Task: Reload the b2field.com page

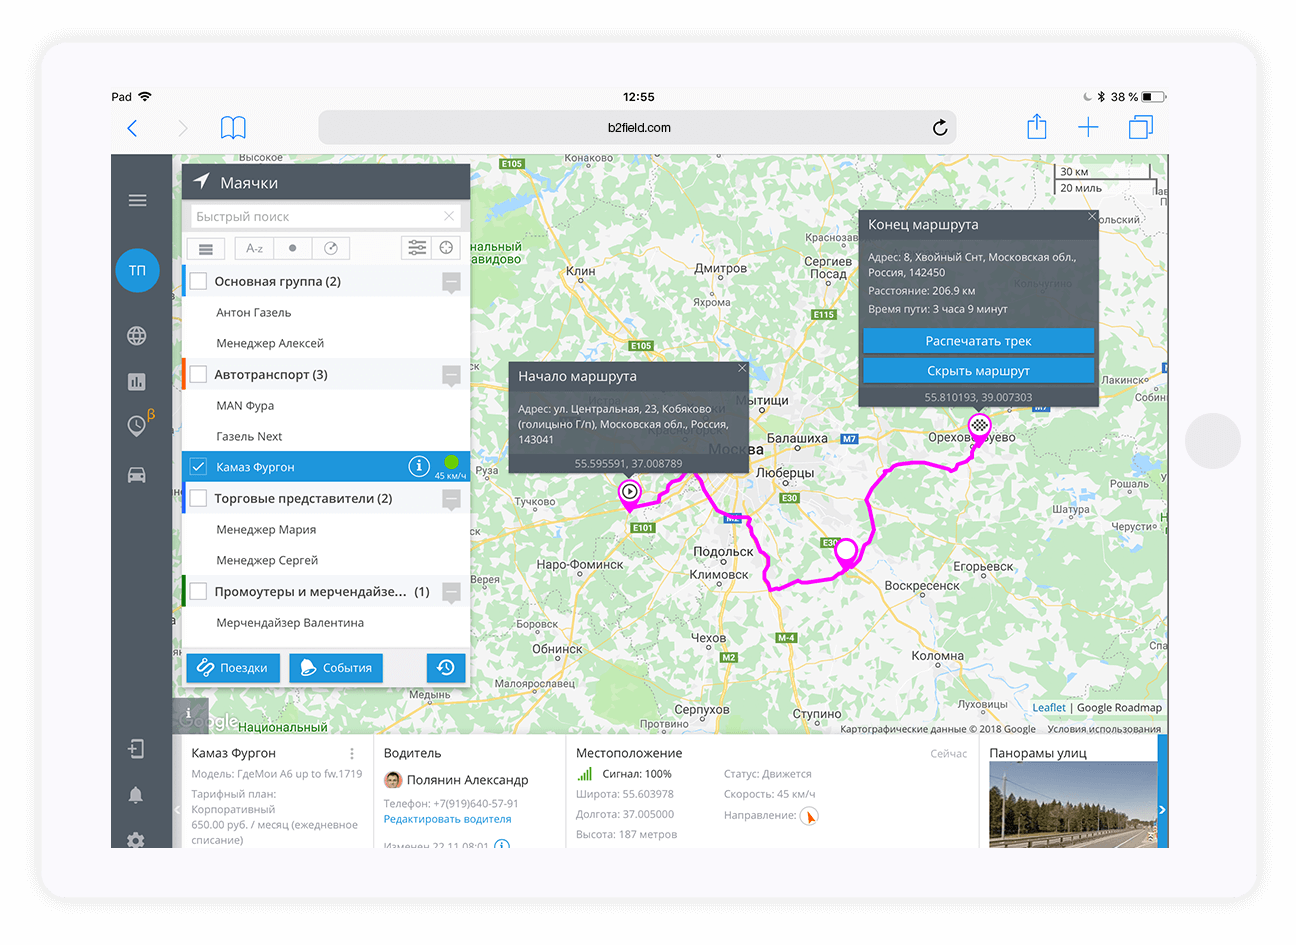Action: point(939,127)
